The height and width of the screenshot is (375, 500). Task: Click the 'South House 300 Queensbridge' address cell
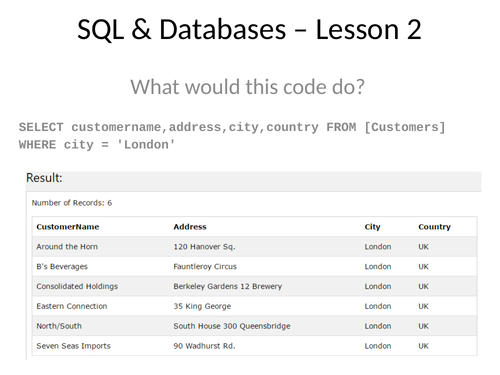[x=232, y=326]
